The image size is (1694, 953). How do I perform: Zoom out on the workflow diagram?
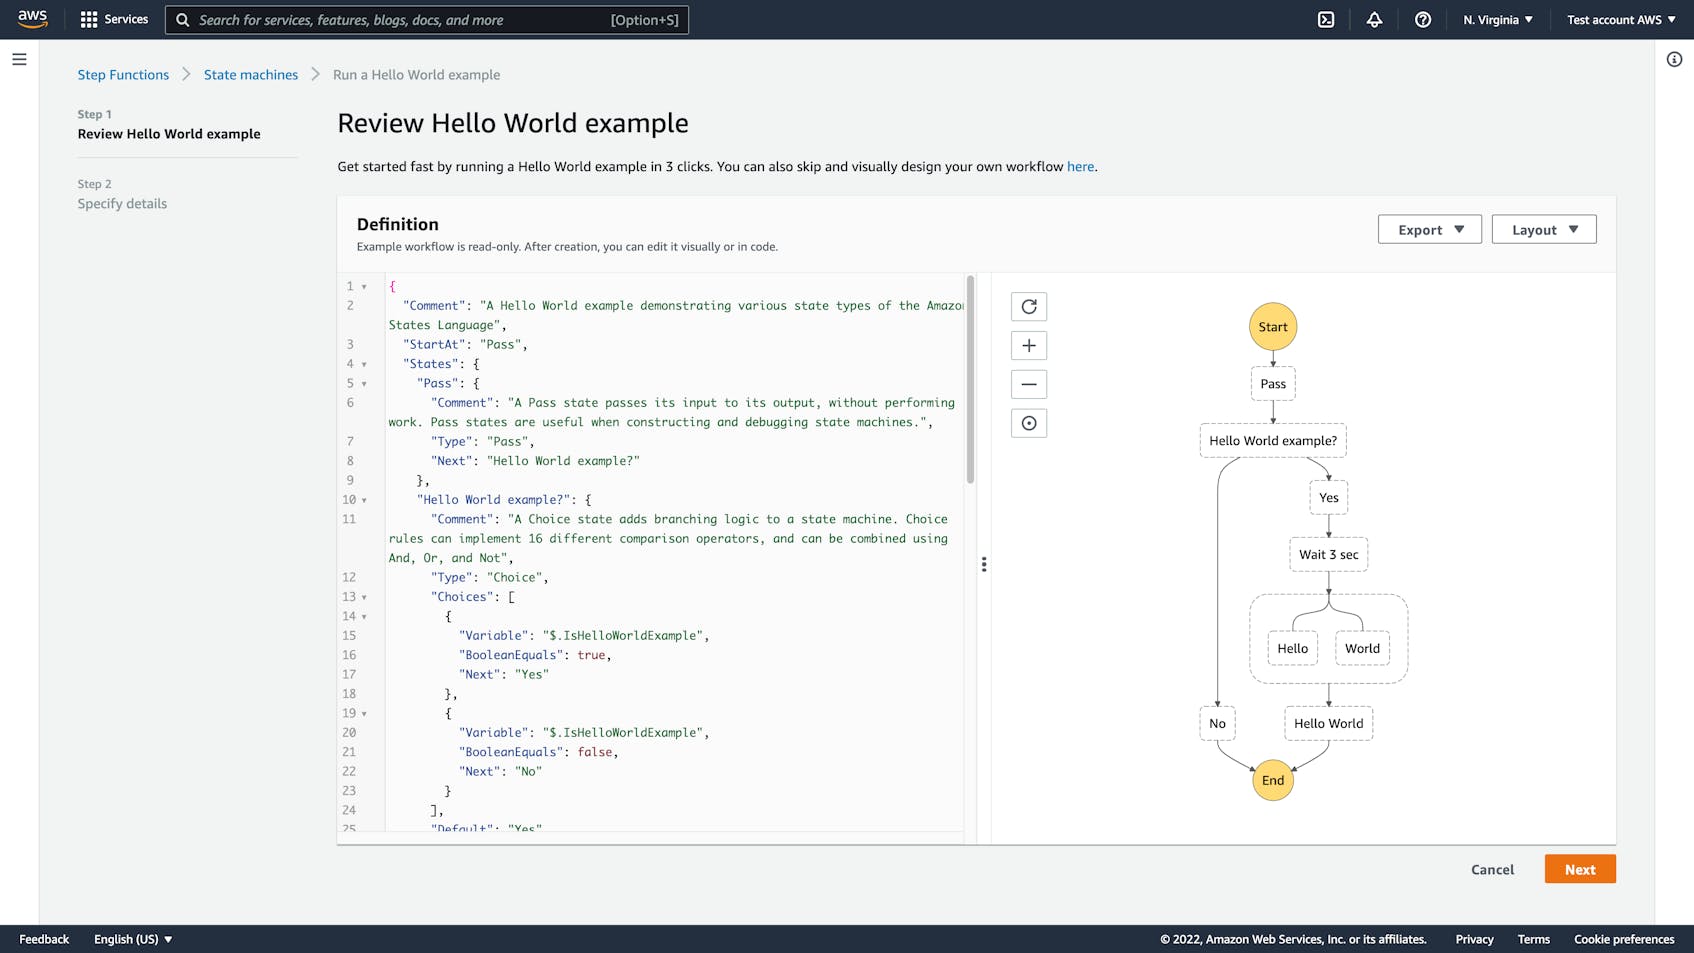pos(1029,383)
